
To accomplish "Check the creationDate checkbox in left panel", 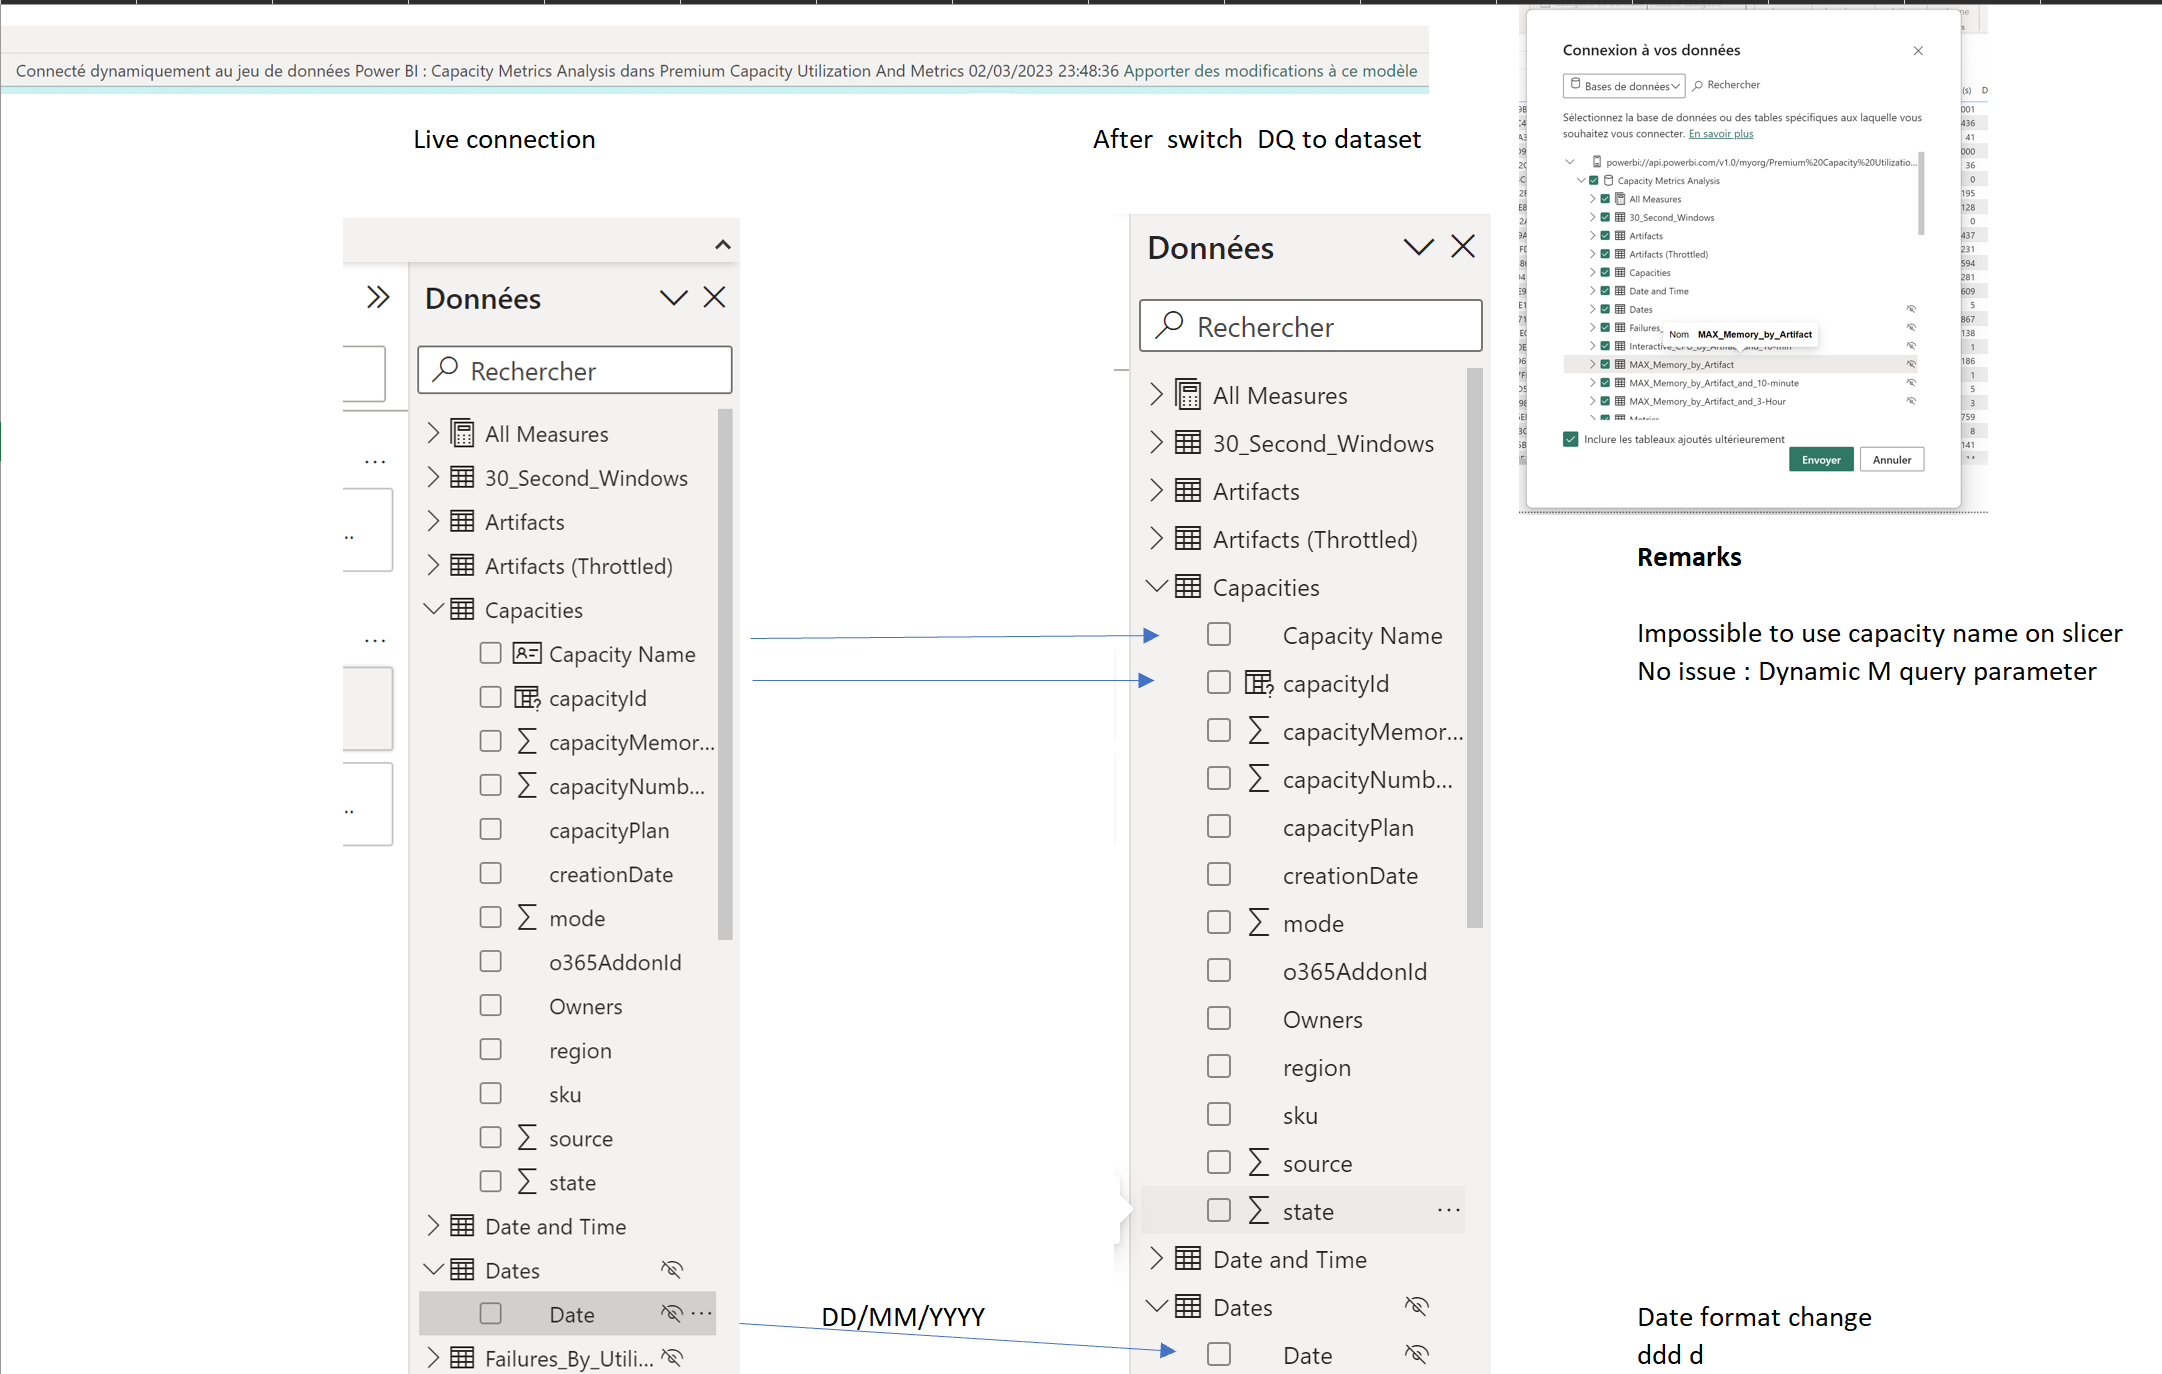I will (490, 873).
